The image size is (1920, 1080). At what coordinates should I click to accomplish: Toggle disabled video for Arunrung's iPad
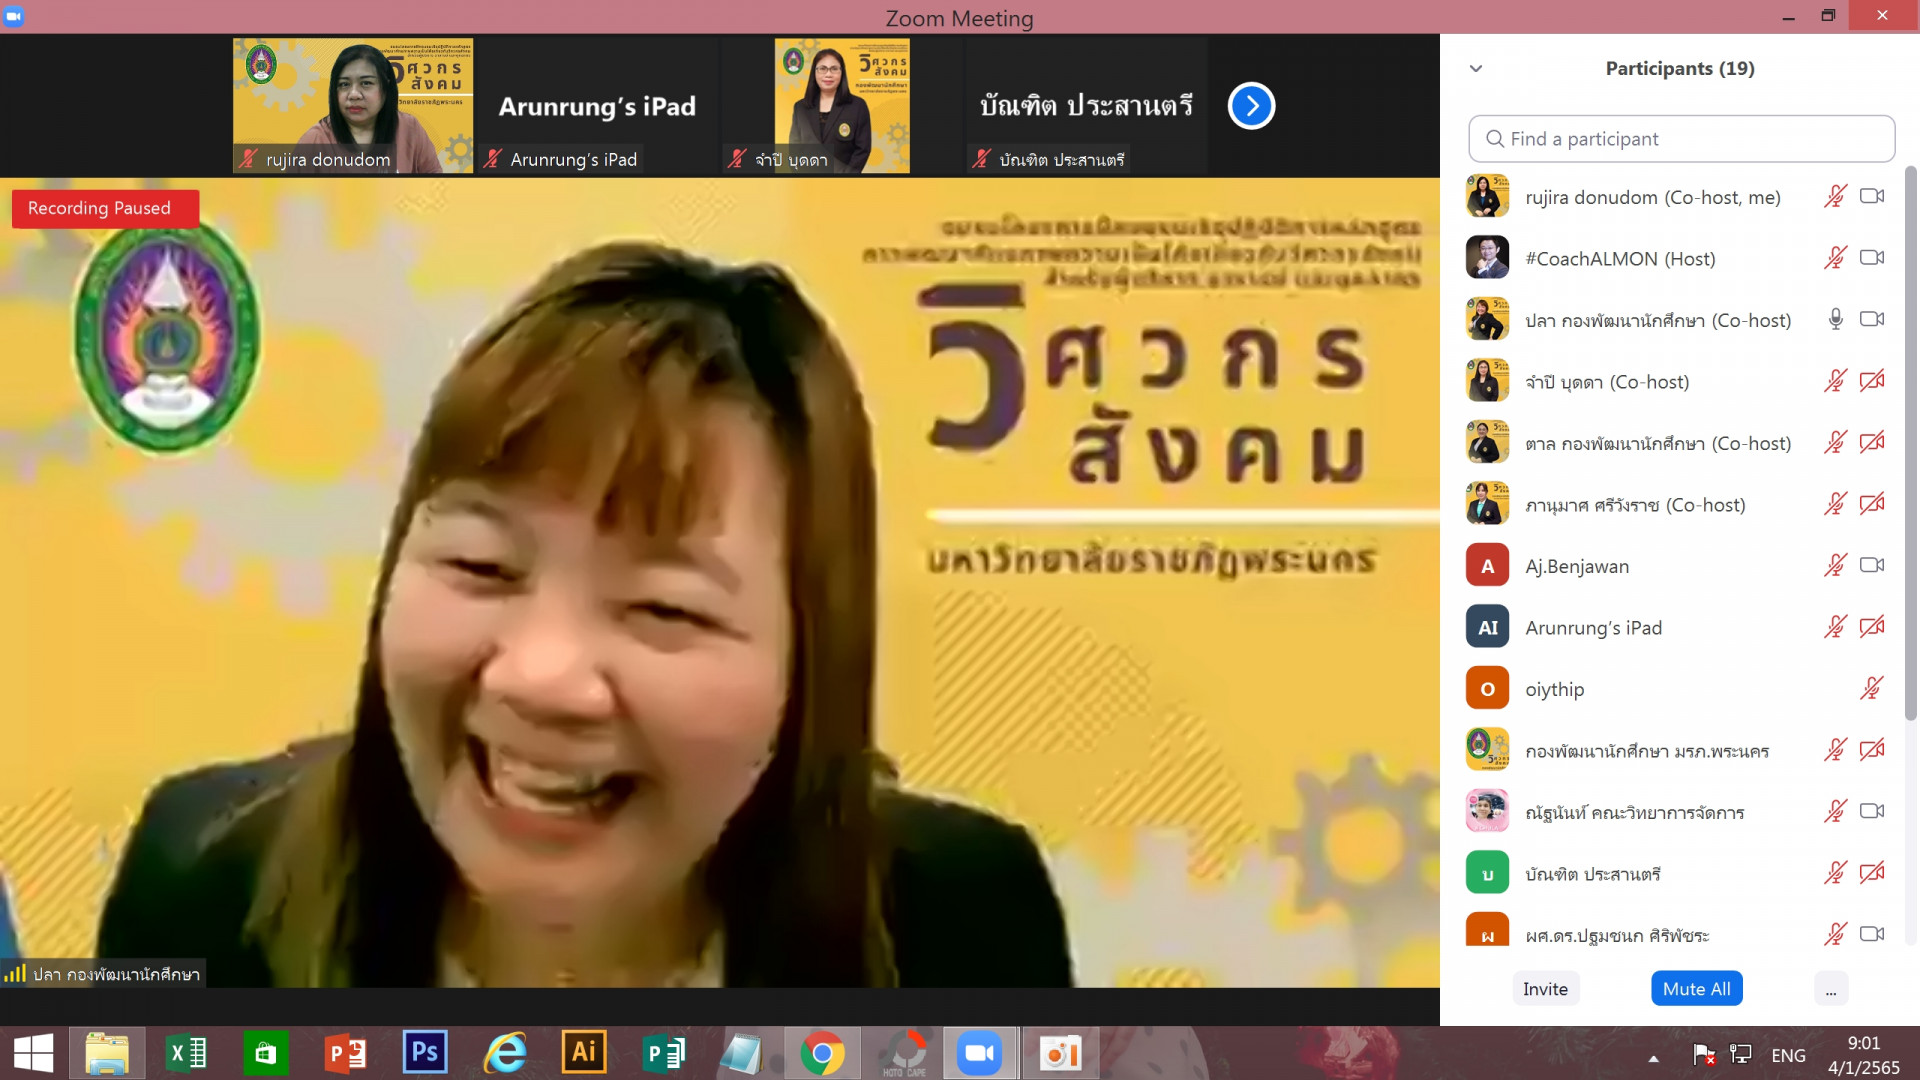pyautogui.click(x=1872, y=627)
